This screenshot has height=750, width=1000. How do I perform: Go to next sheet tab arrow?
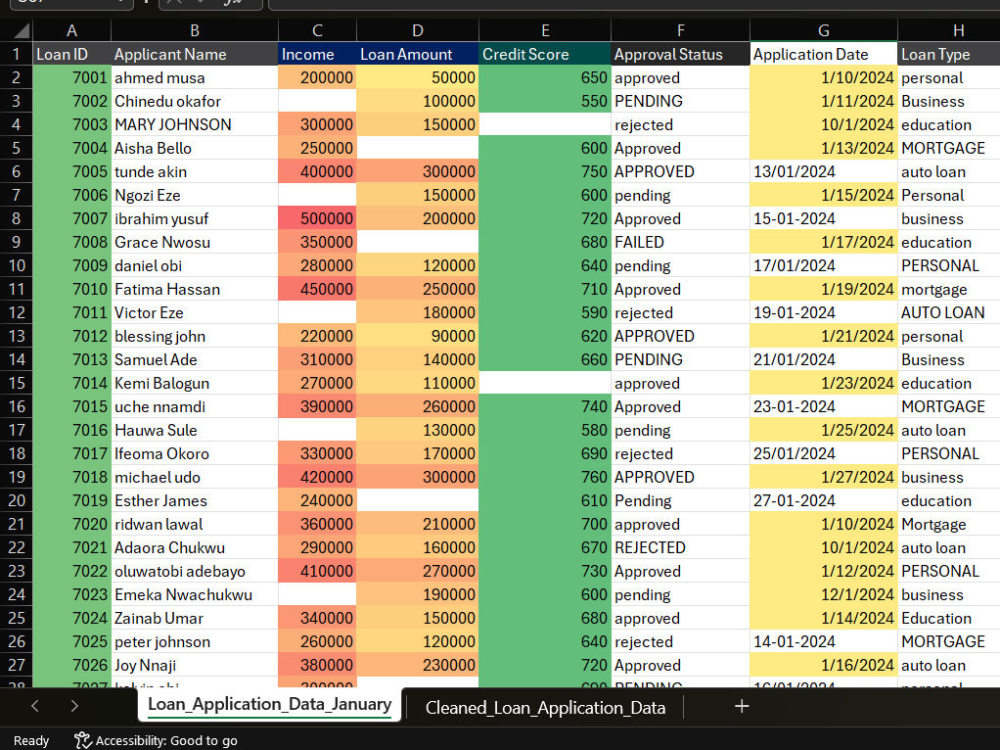tap(75, 706)
